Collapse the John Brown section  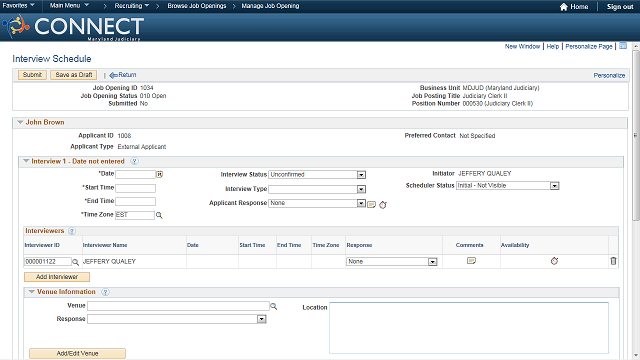(x=20, y=122)
